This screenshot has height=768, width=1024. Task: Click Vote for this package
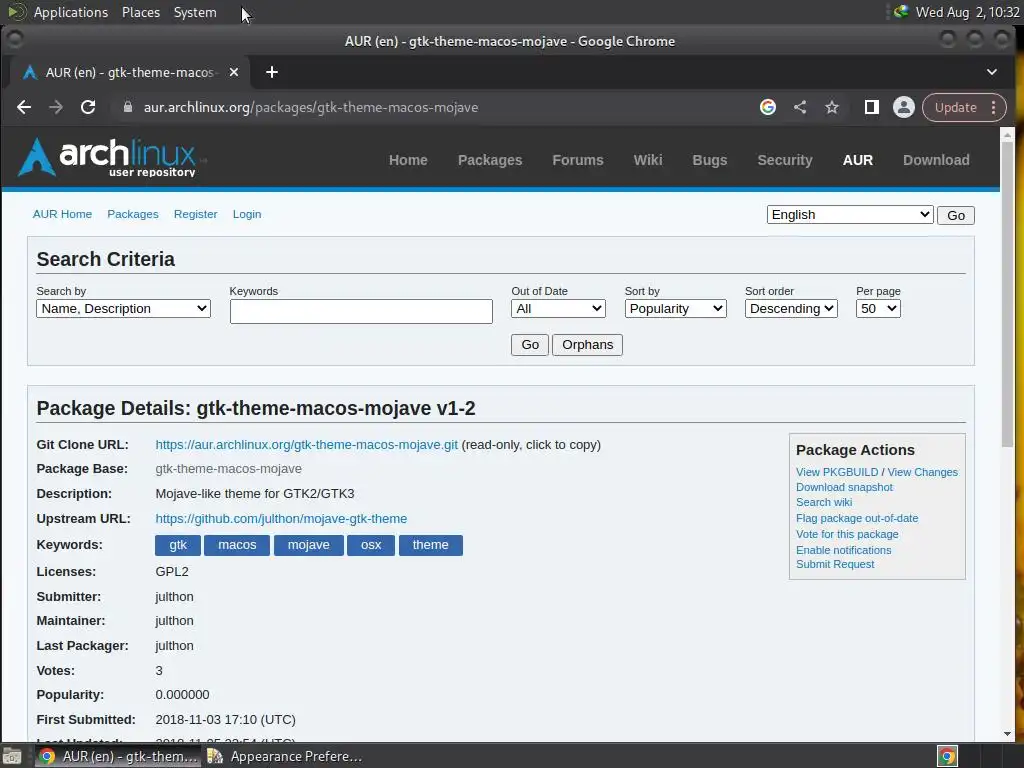[x=847, y=534]
